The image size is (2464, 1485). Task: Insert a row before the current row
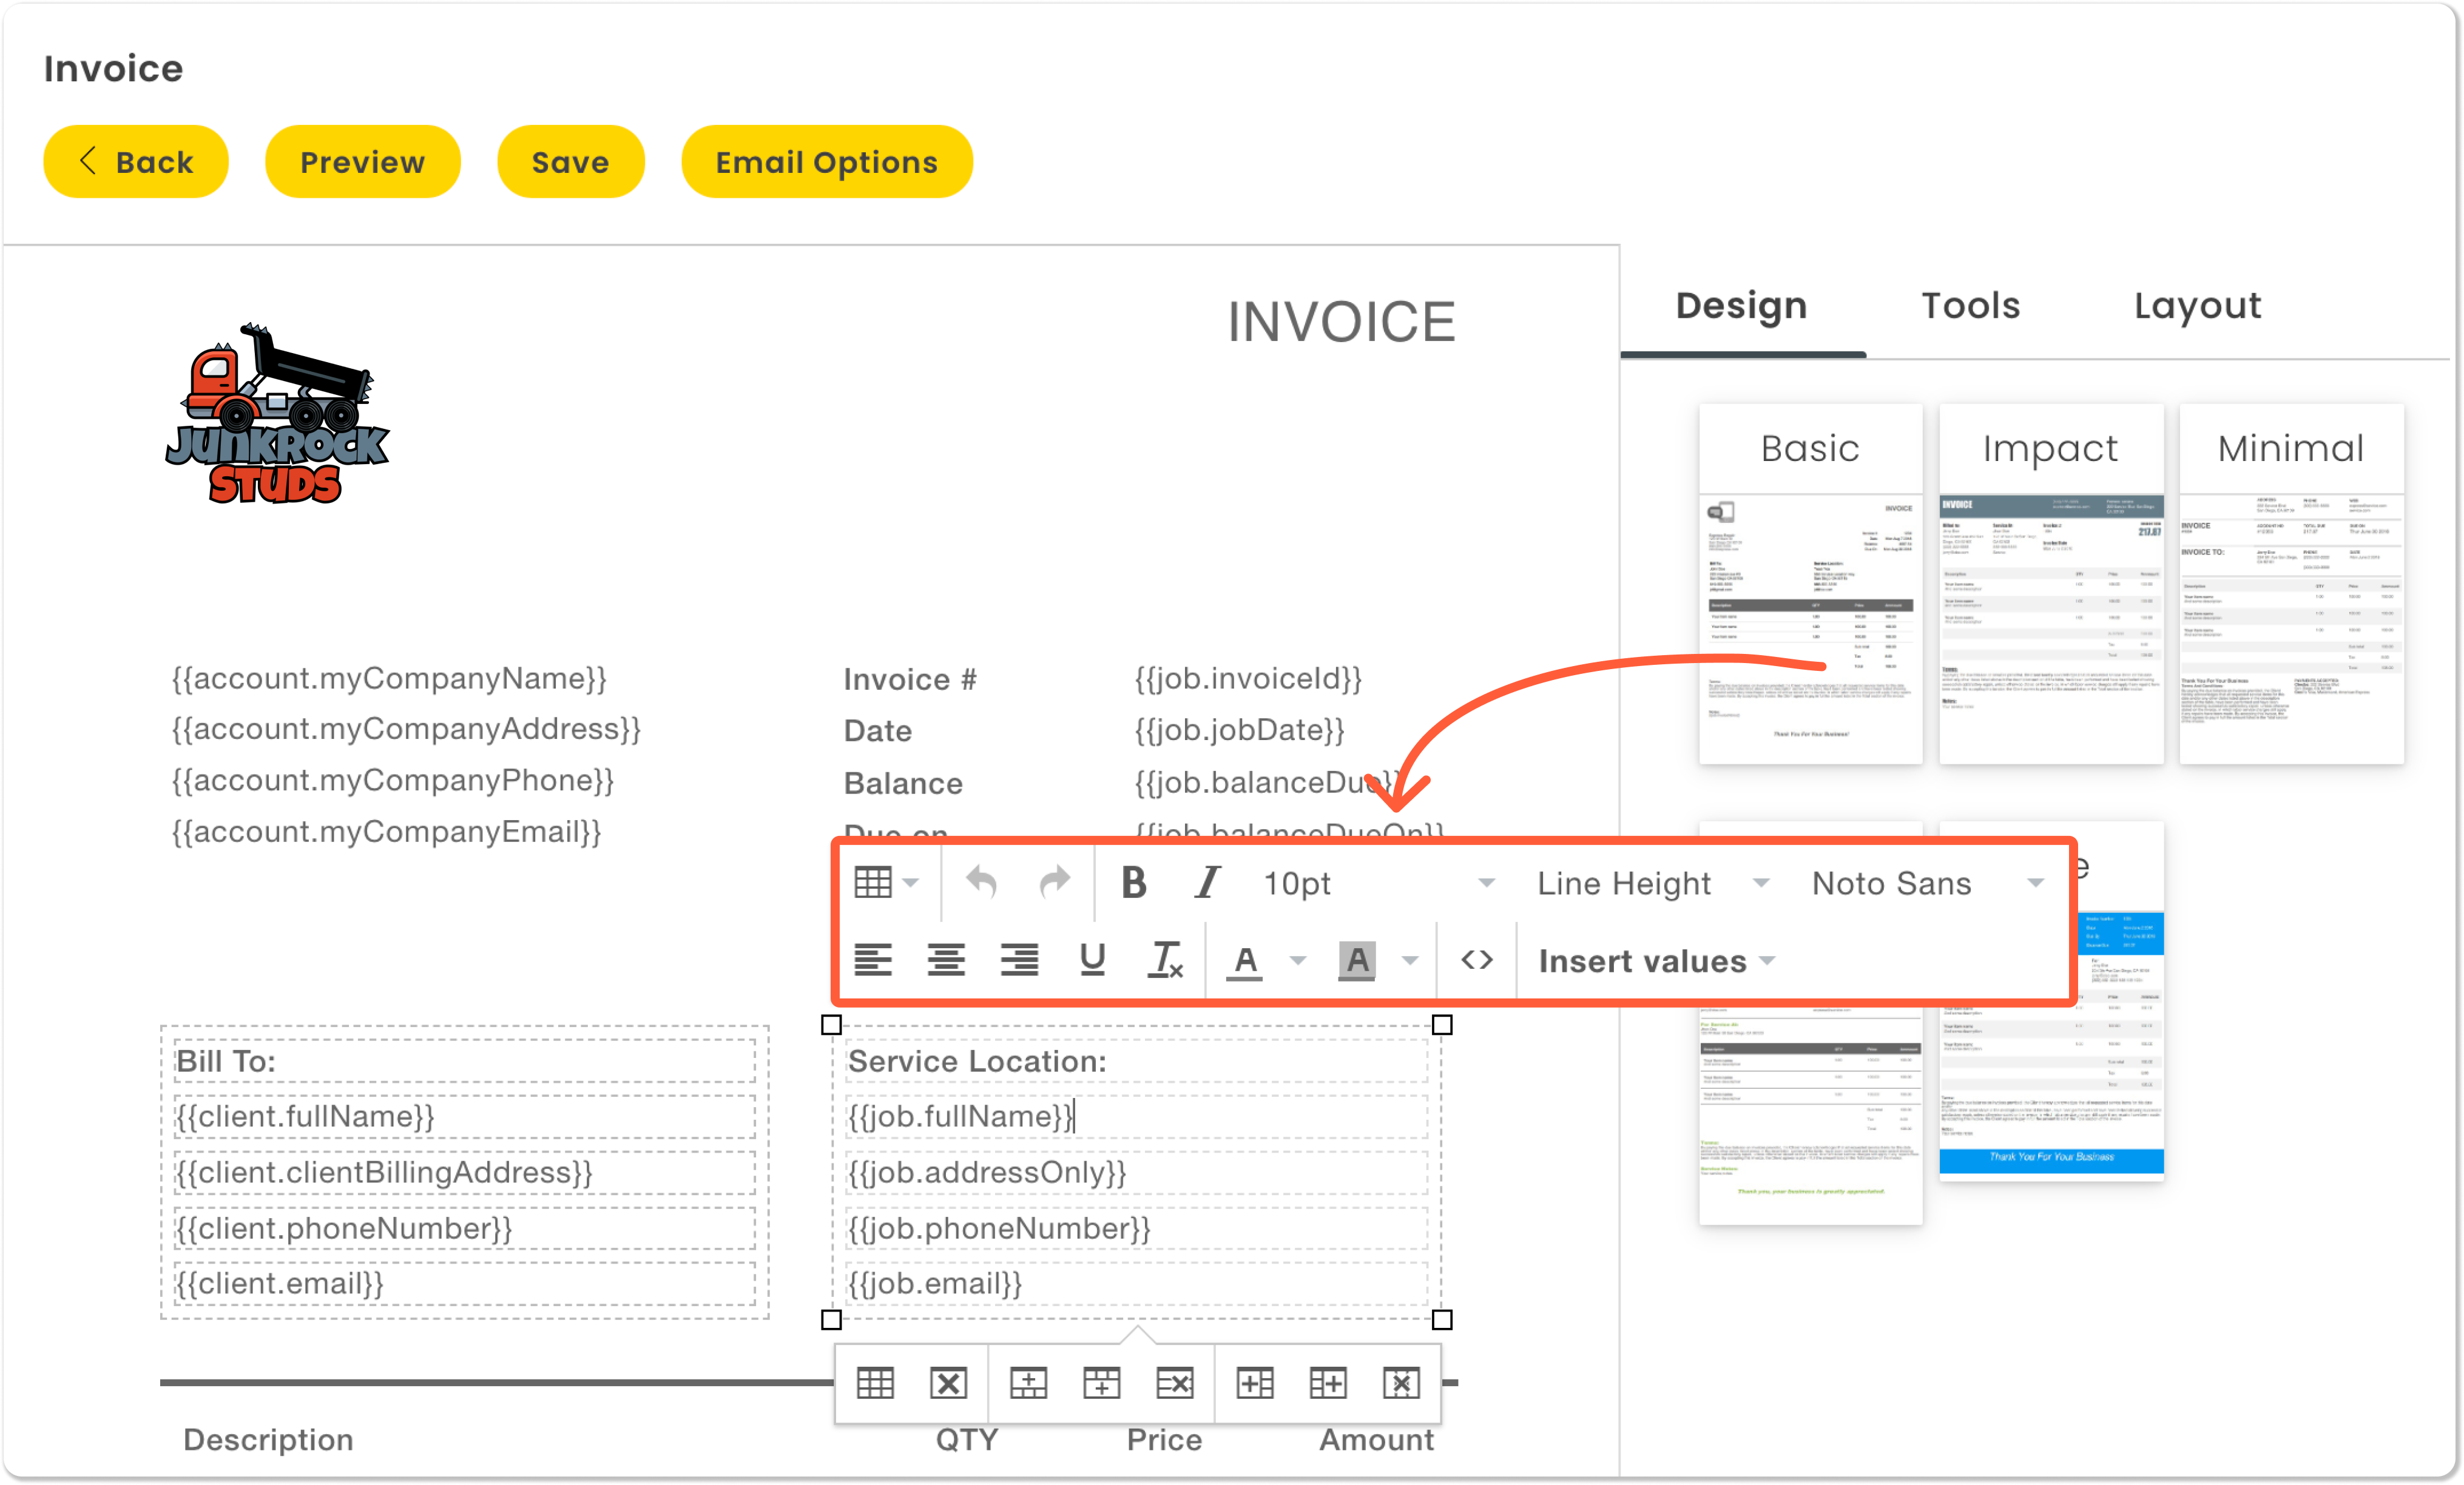1028,1383
